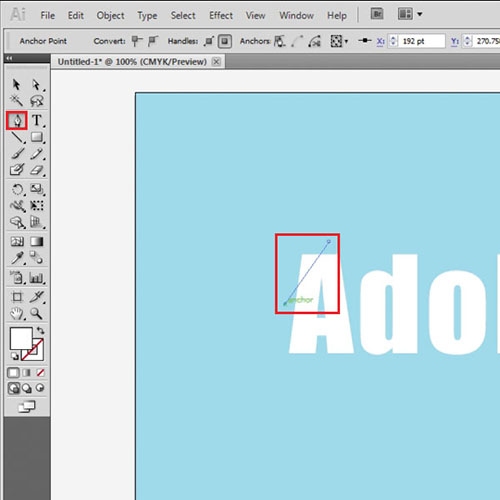Open the Window menu
The width and height of the screenshot is (500, 500).
coord(296,15)
